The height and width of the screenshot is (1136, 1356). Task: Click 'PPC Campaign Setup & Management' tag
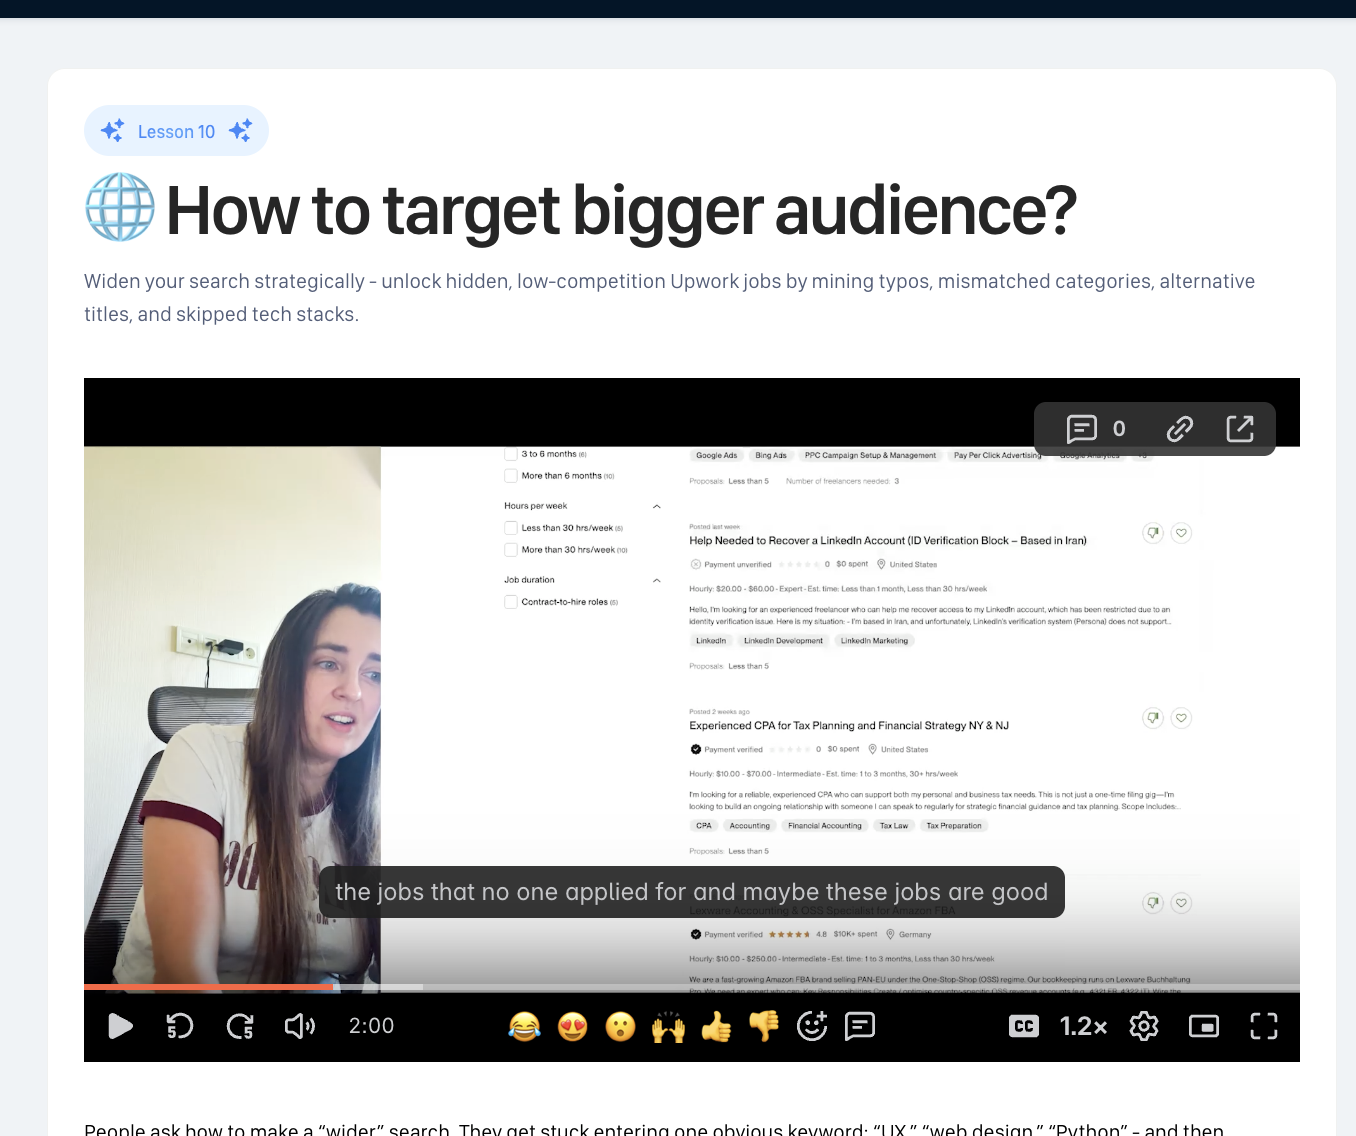click(871, 455)
